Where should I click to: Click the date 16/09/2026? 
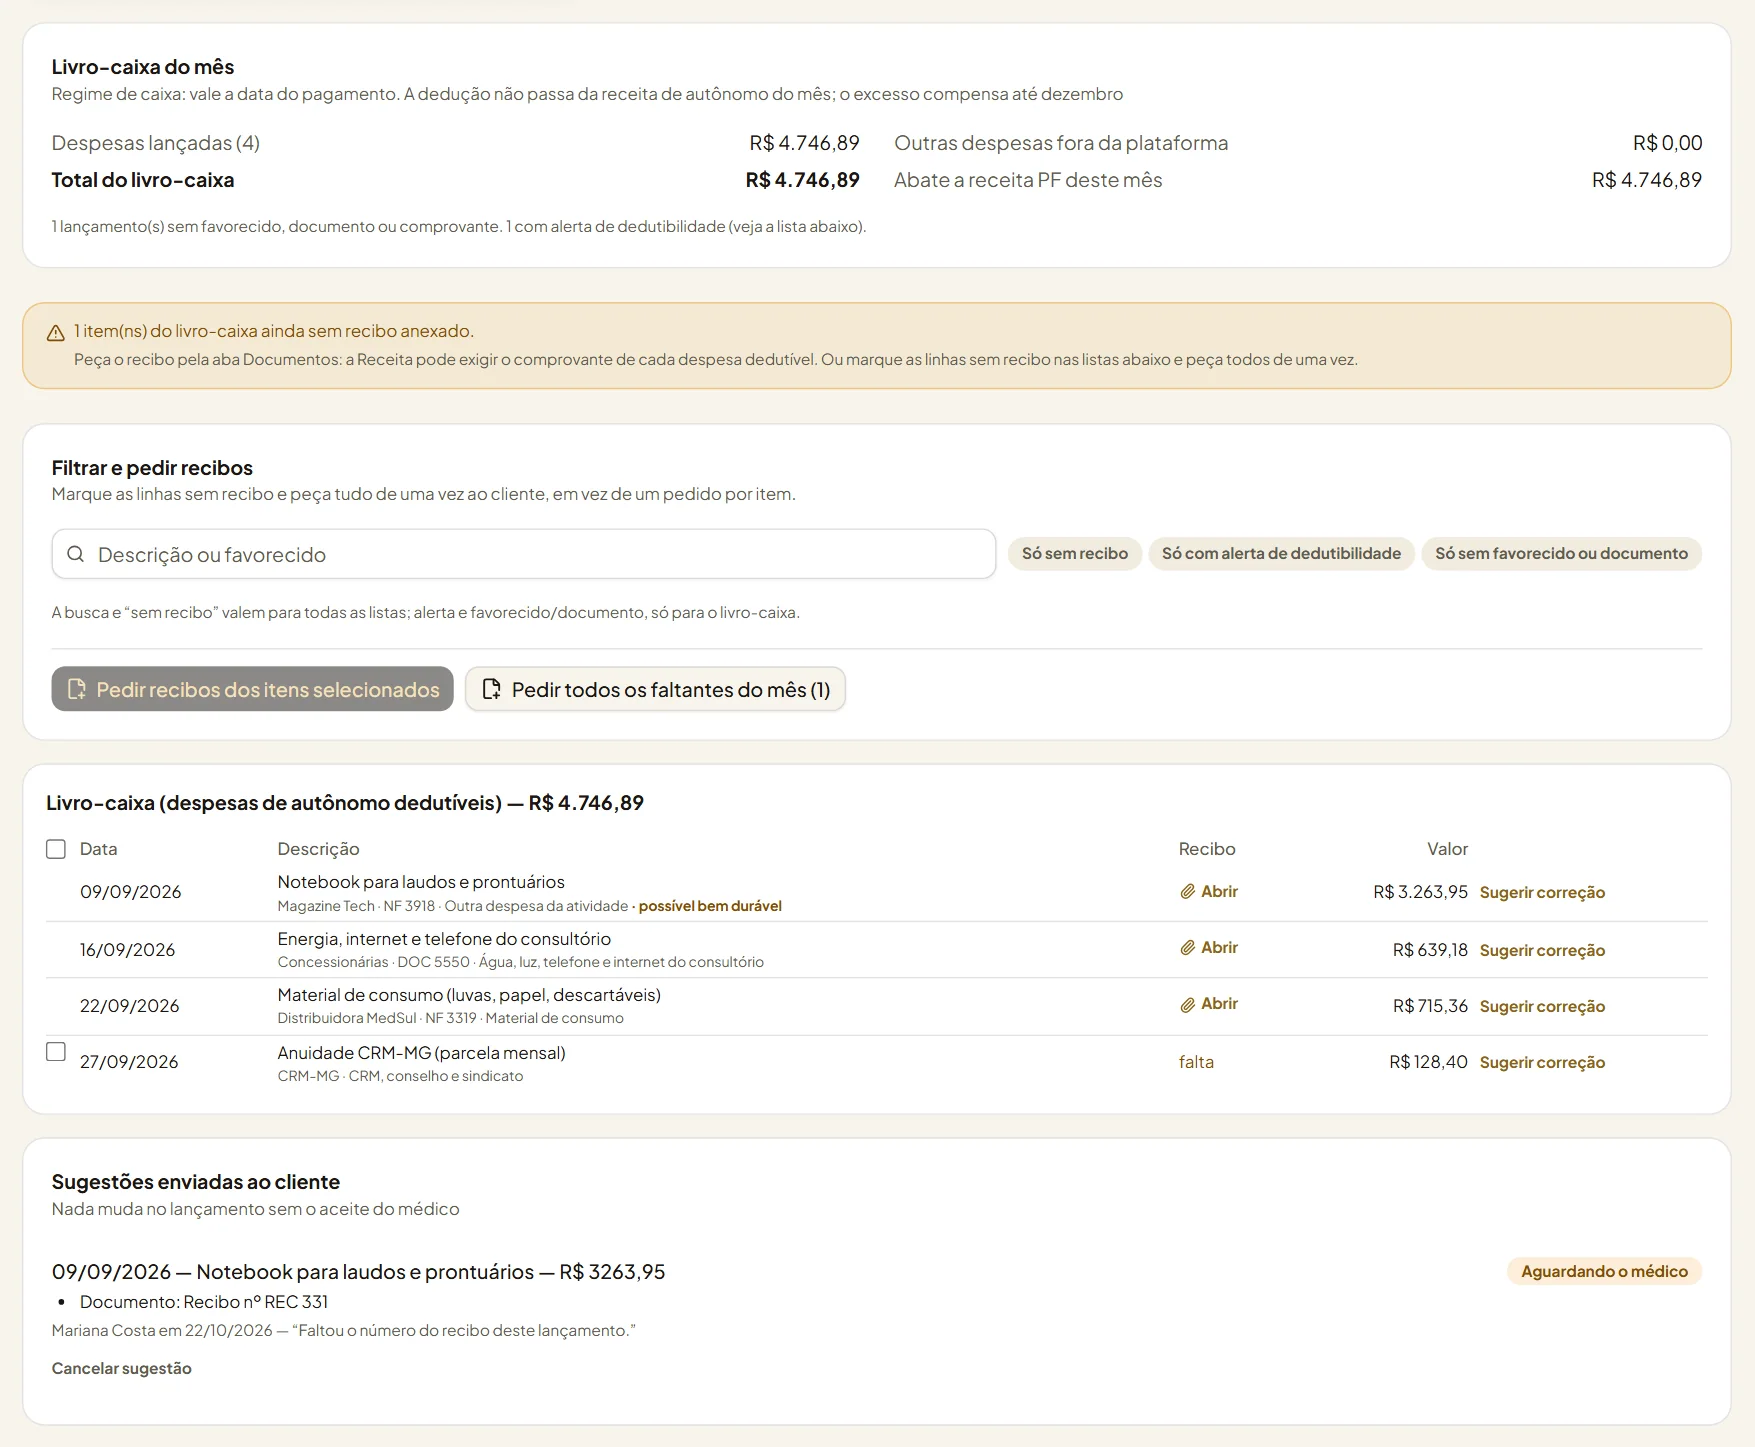(128, 950)
